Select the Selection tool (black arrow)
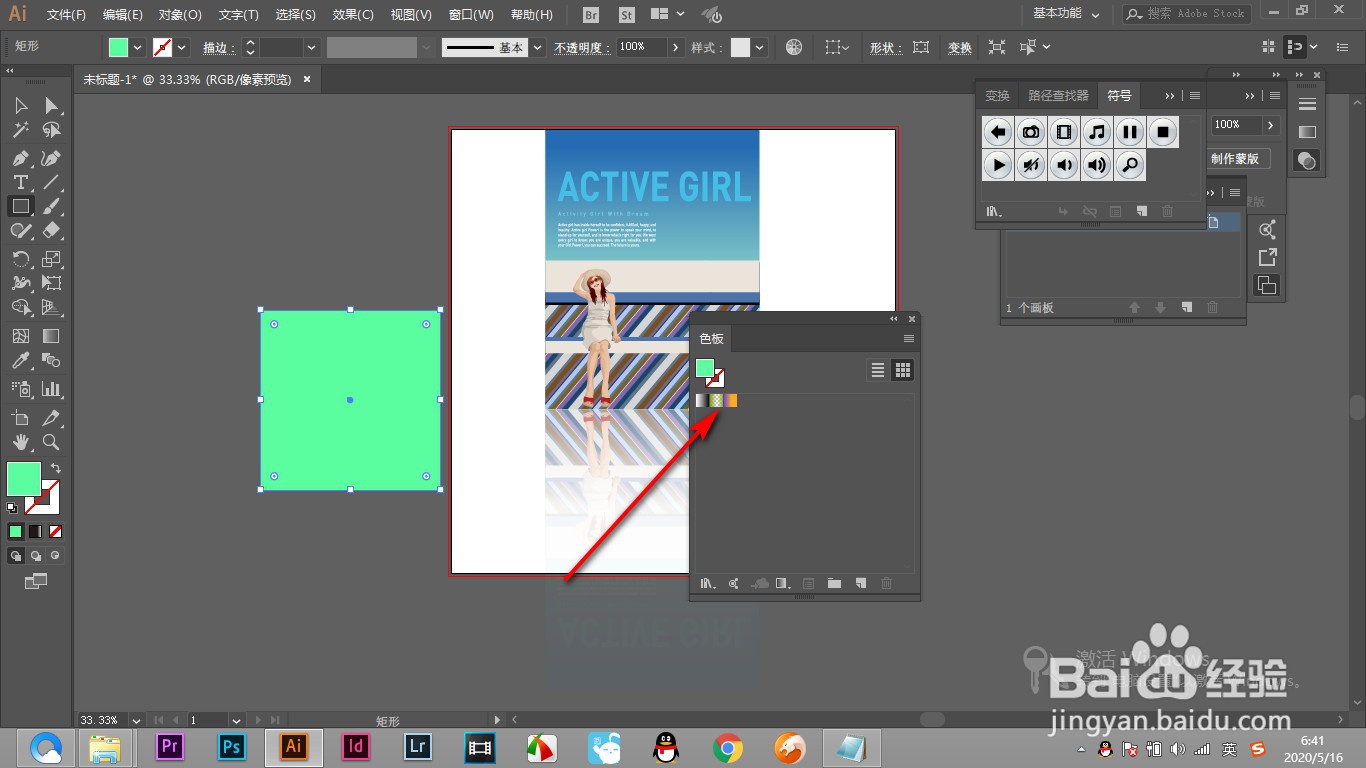 click(x=20, y=105)
